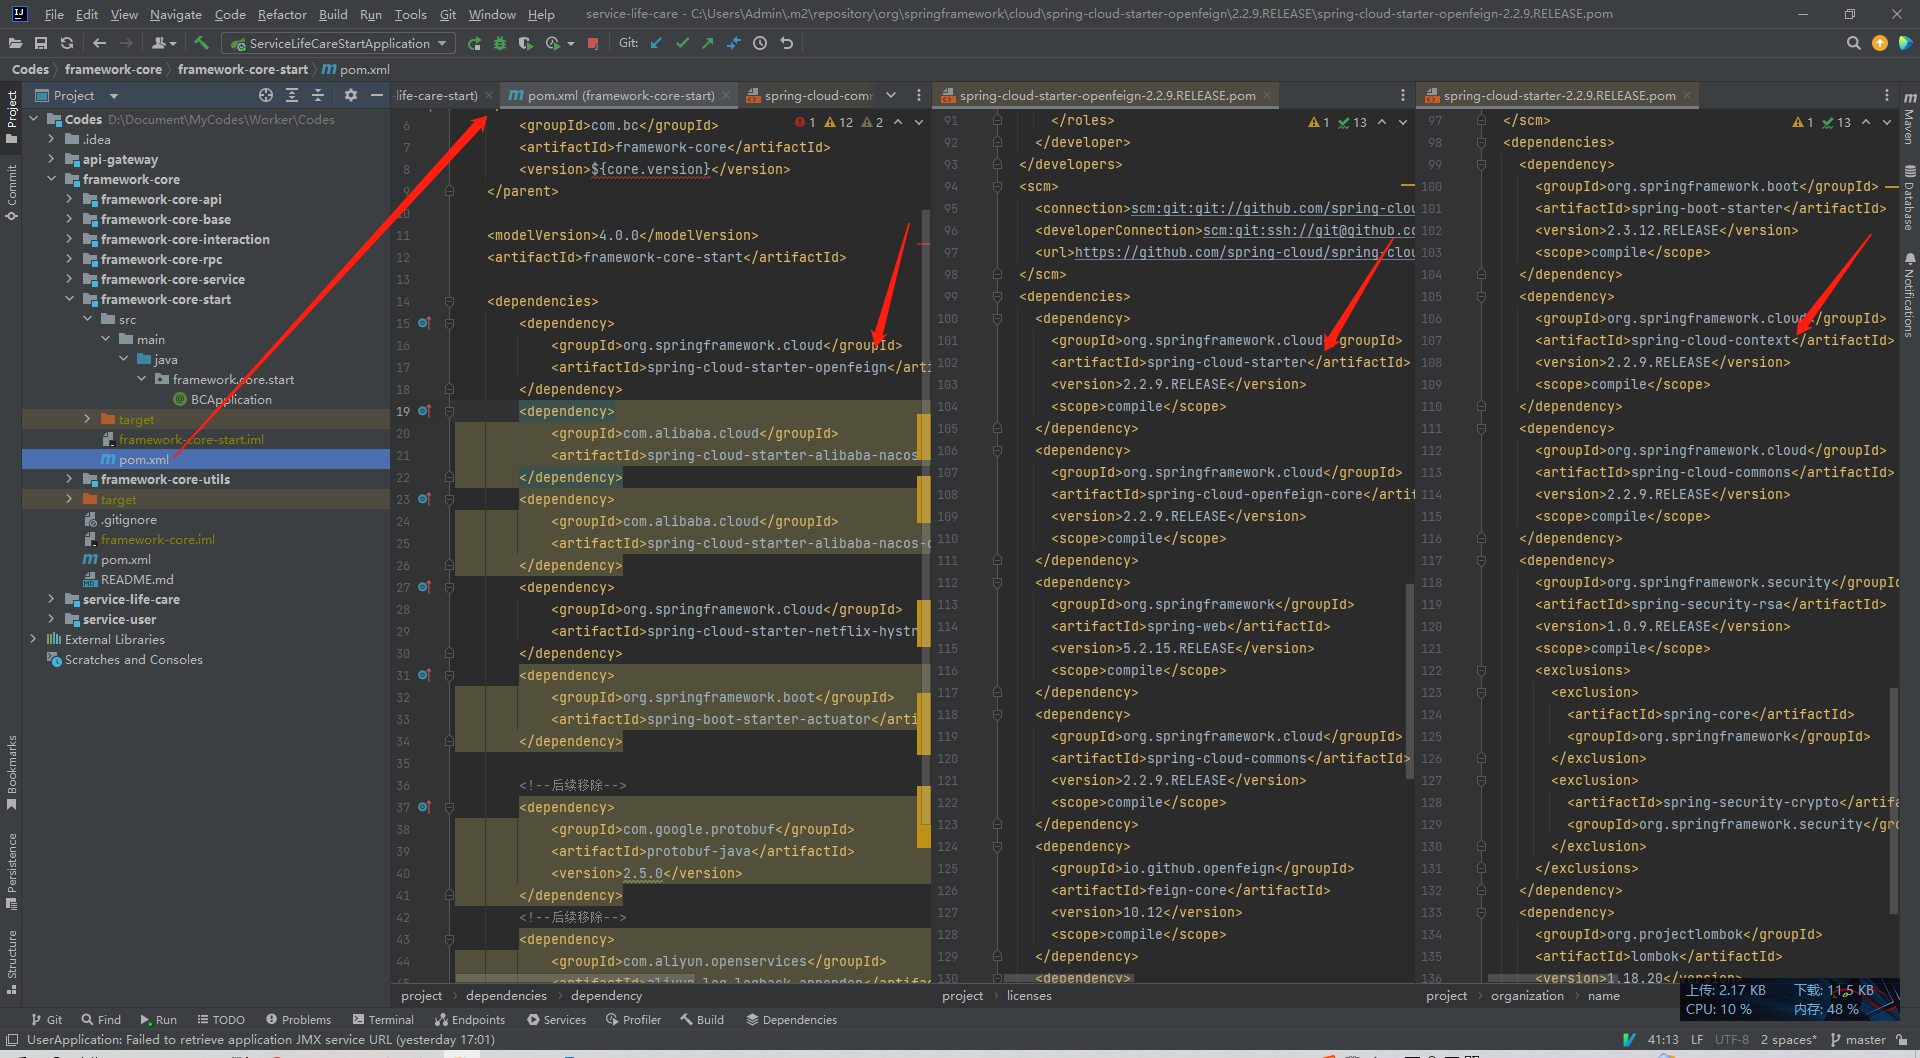Click the dependencies breadcrumb below the editor
1920x1058 pixels.
tap(506, 996)
